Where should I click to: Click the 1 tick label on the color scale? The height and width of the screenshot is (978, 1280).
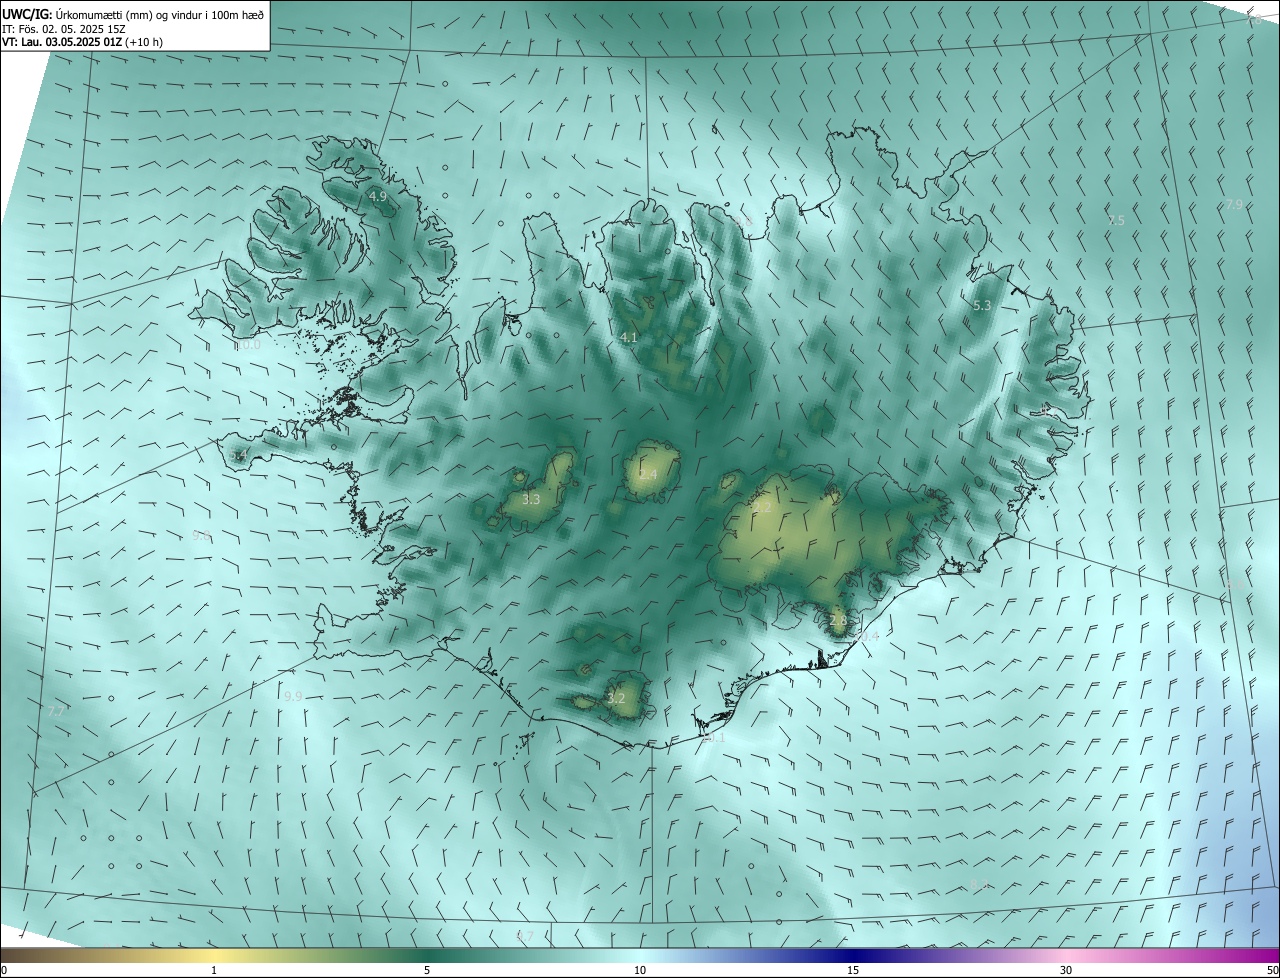[214, 970]
